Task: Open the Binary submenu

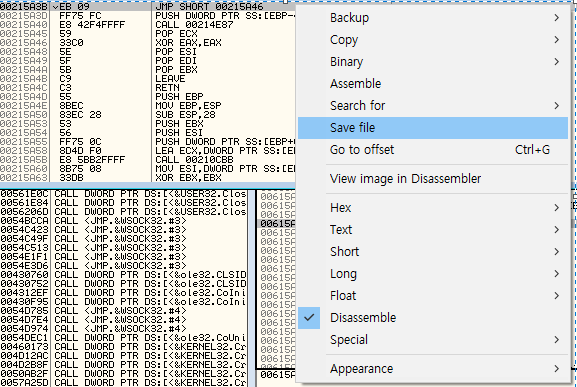Action: (433, 62)
